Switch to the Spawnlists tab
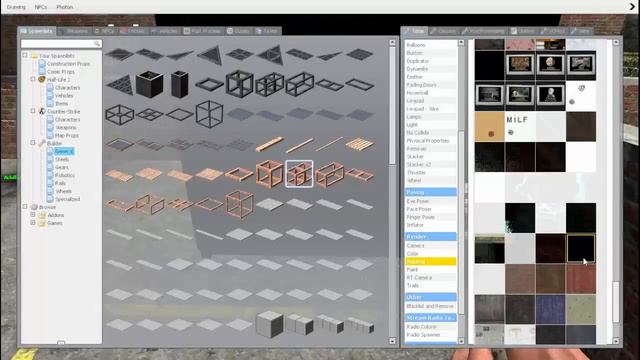 click(x=37, y=31)
